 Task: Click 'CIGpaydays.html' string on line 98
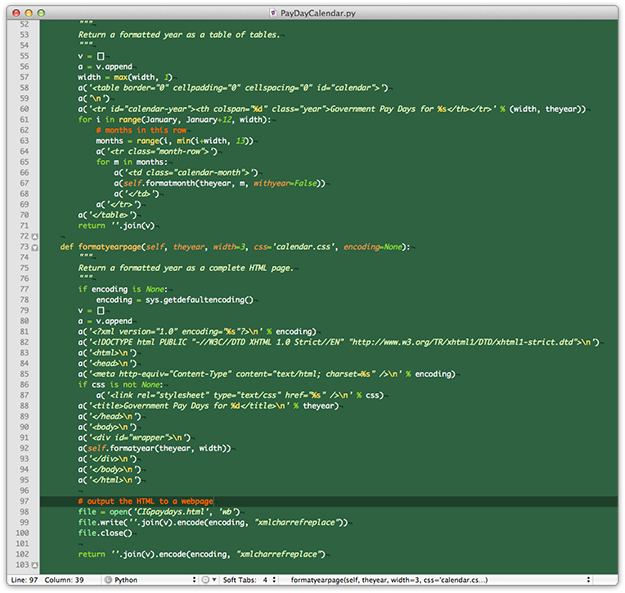click(x=171, y=512)
